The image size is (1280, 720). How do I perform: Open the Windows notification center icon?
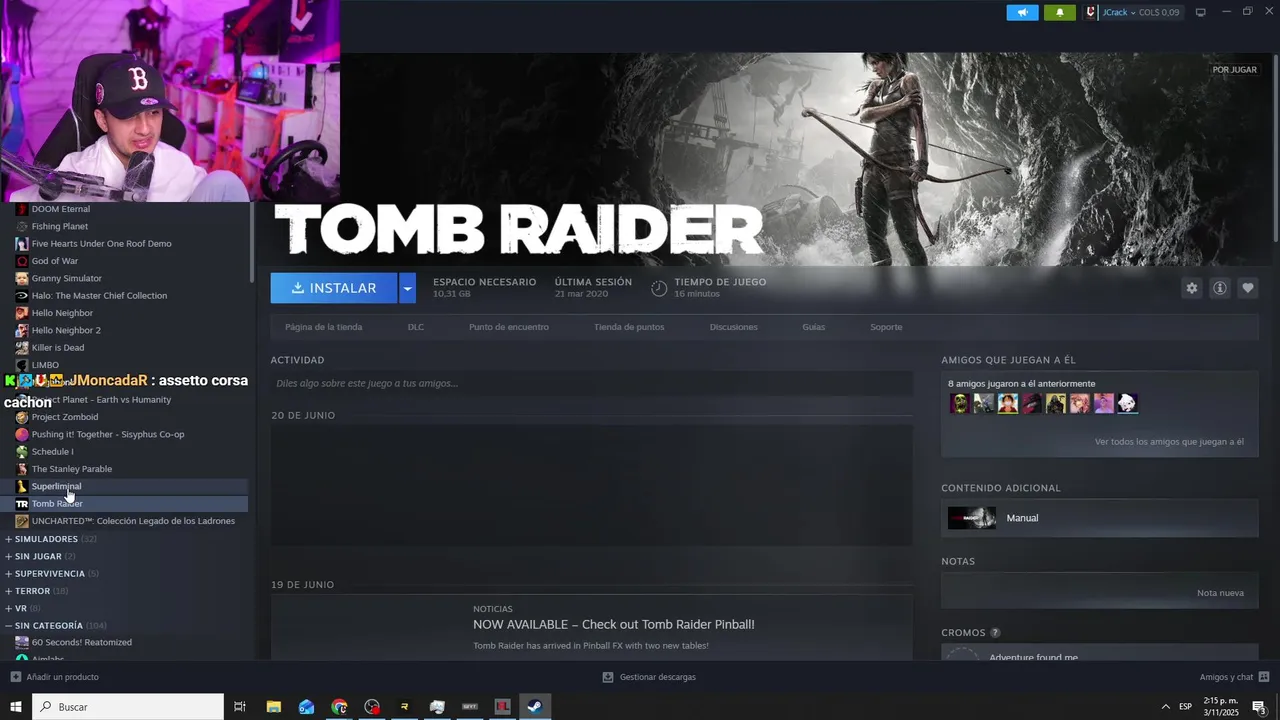[1259, 707]
